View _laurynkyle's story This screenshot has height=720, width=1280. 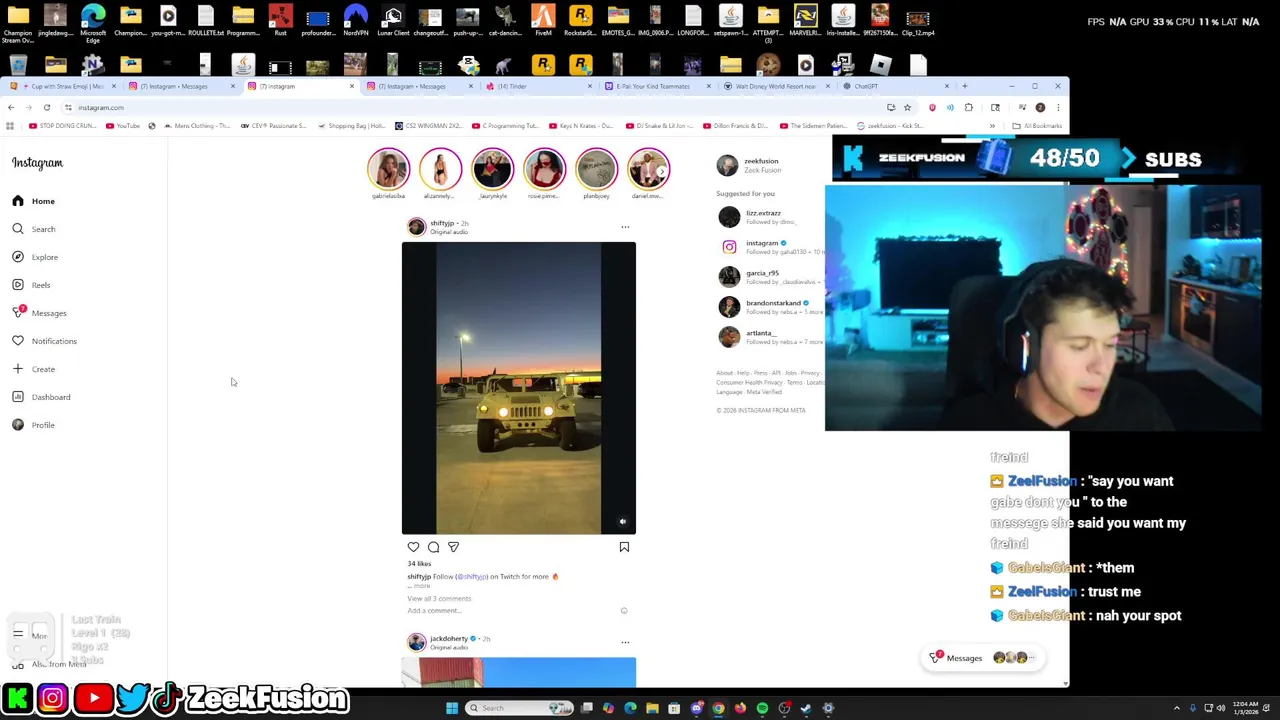click(492, 169)
